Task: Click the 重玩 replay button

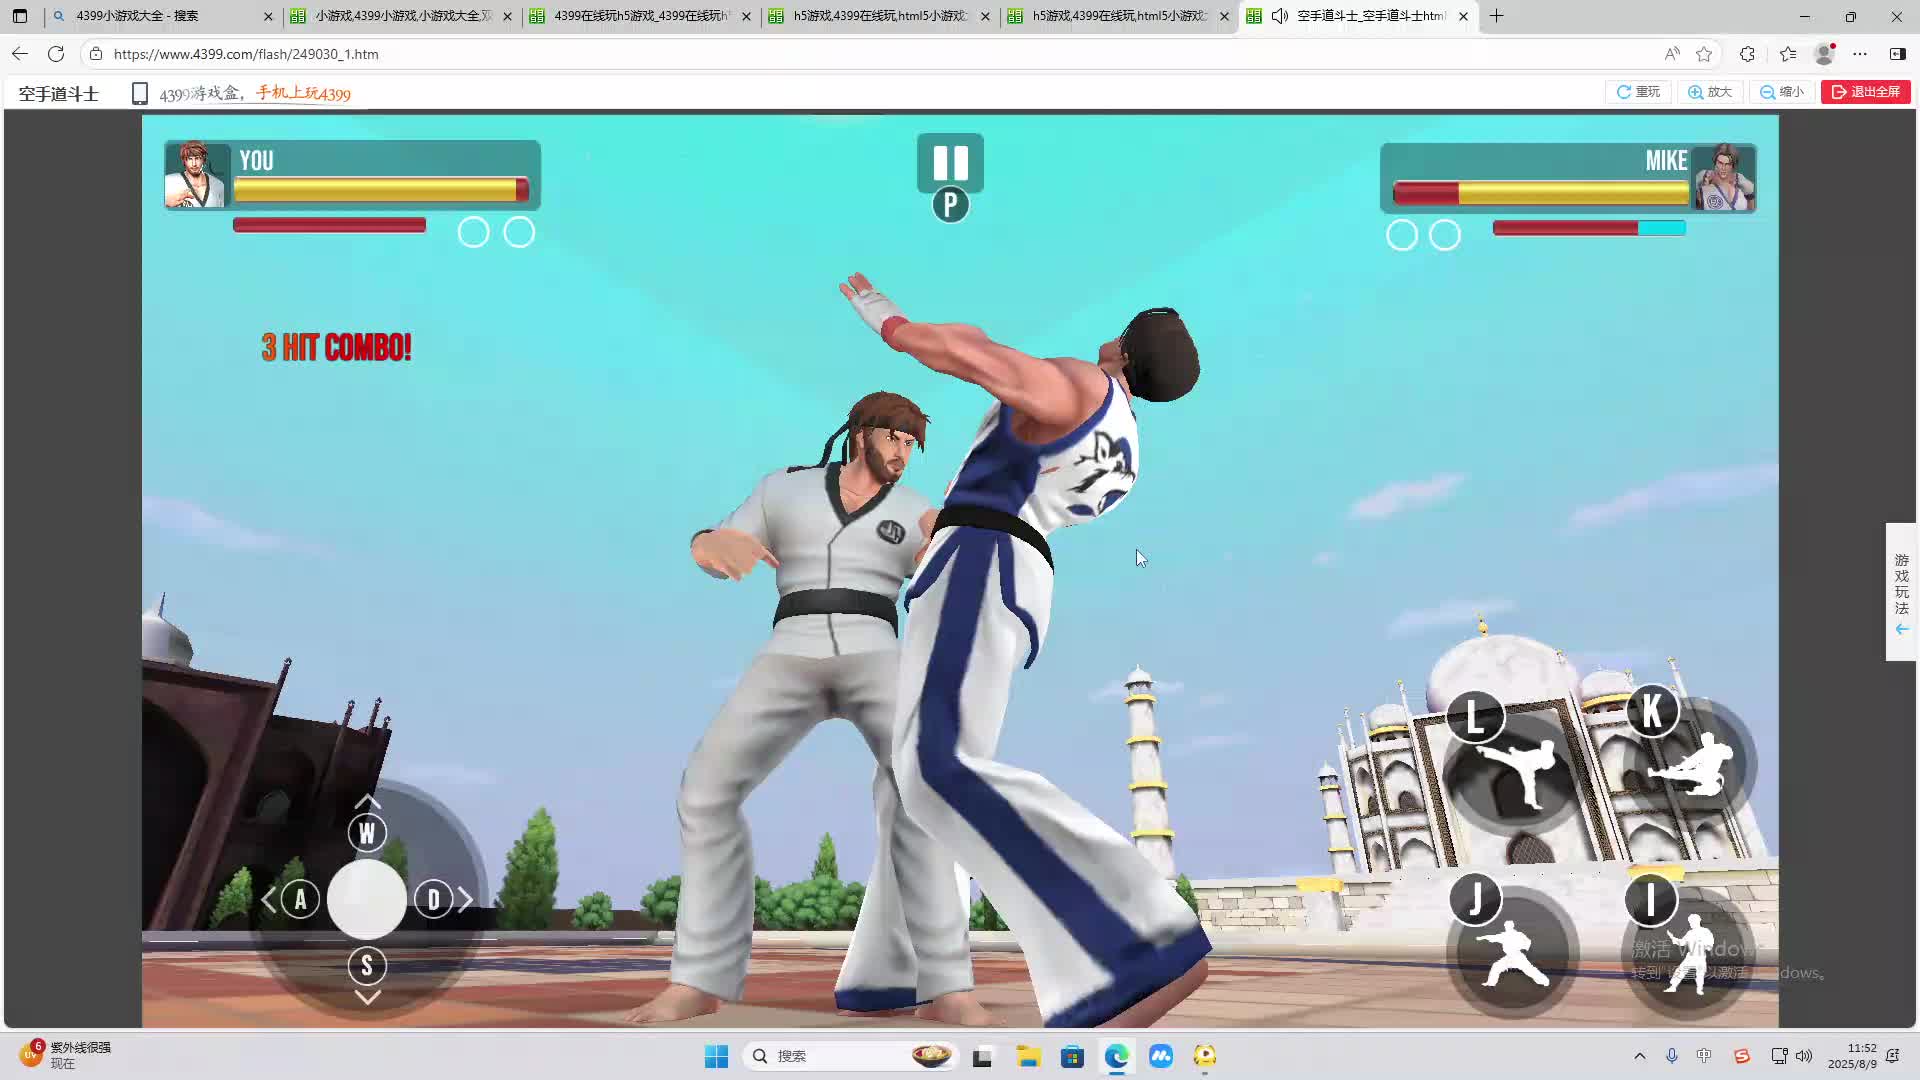Action: tap(1638, 92)
